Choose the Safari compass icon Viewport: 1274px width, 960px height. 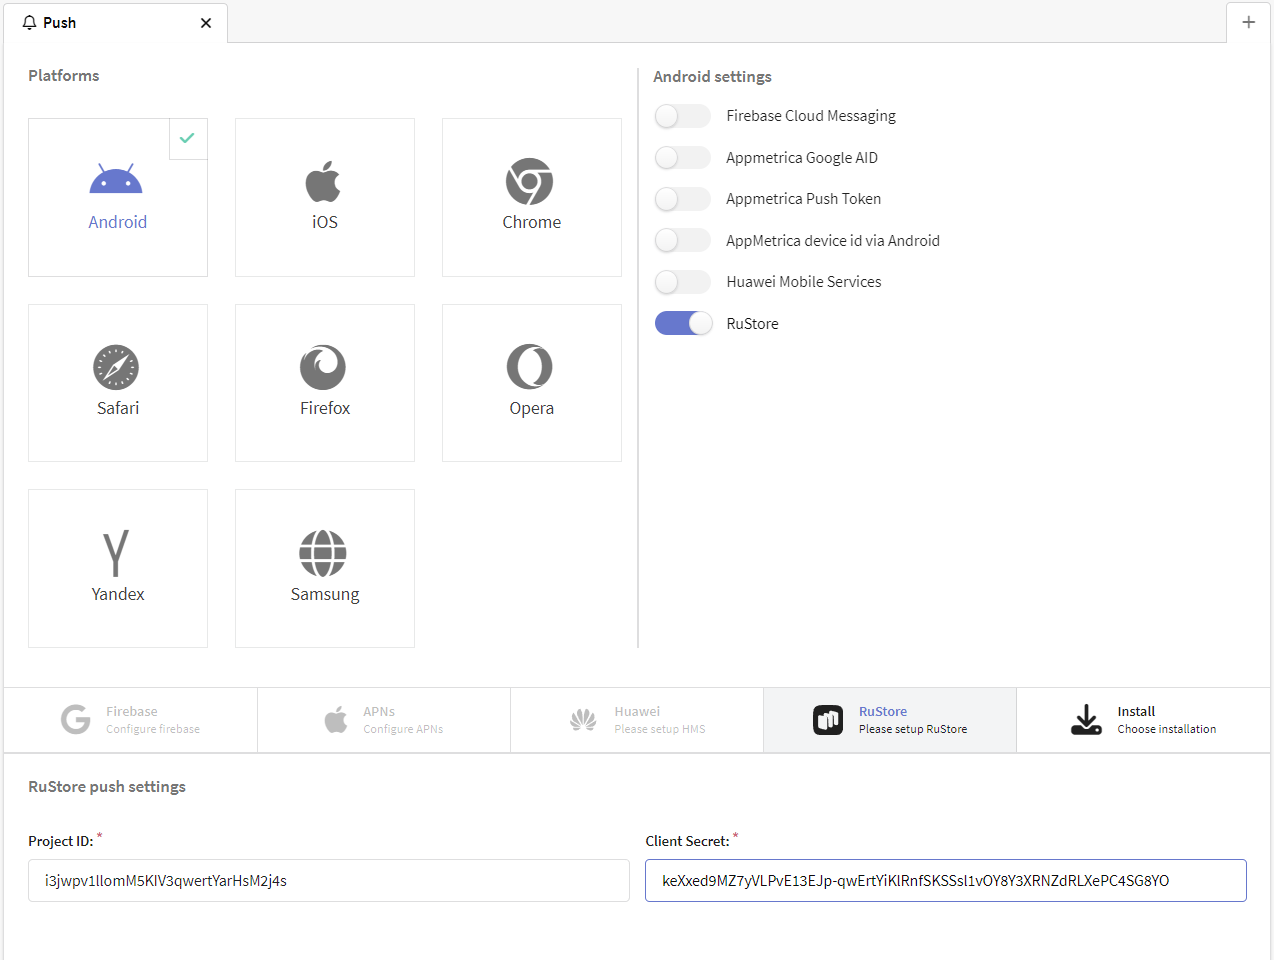[x=116, y=367]
